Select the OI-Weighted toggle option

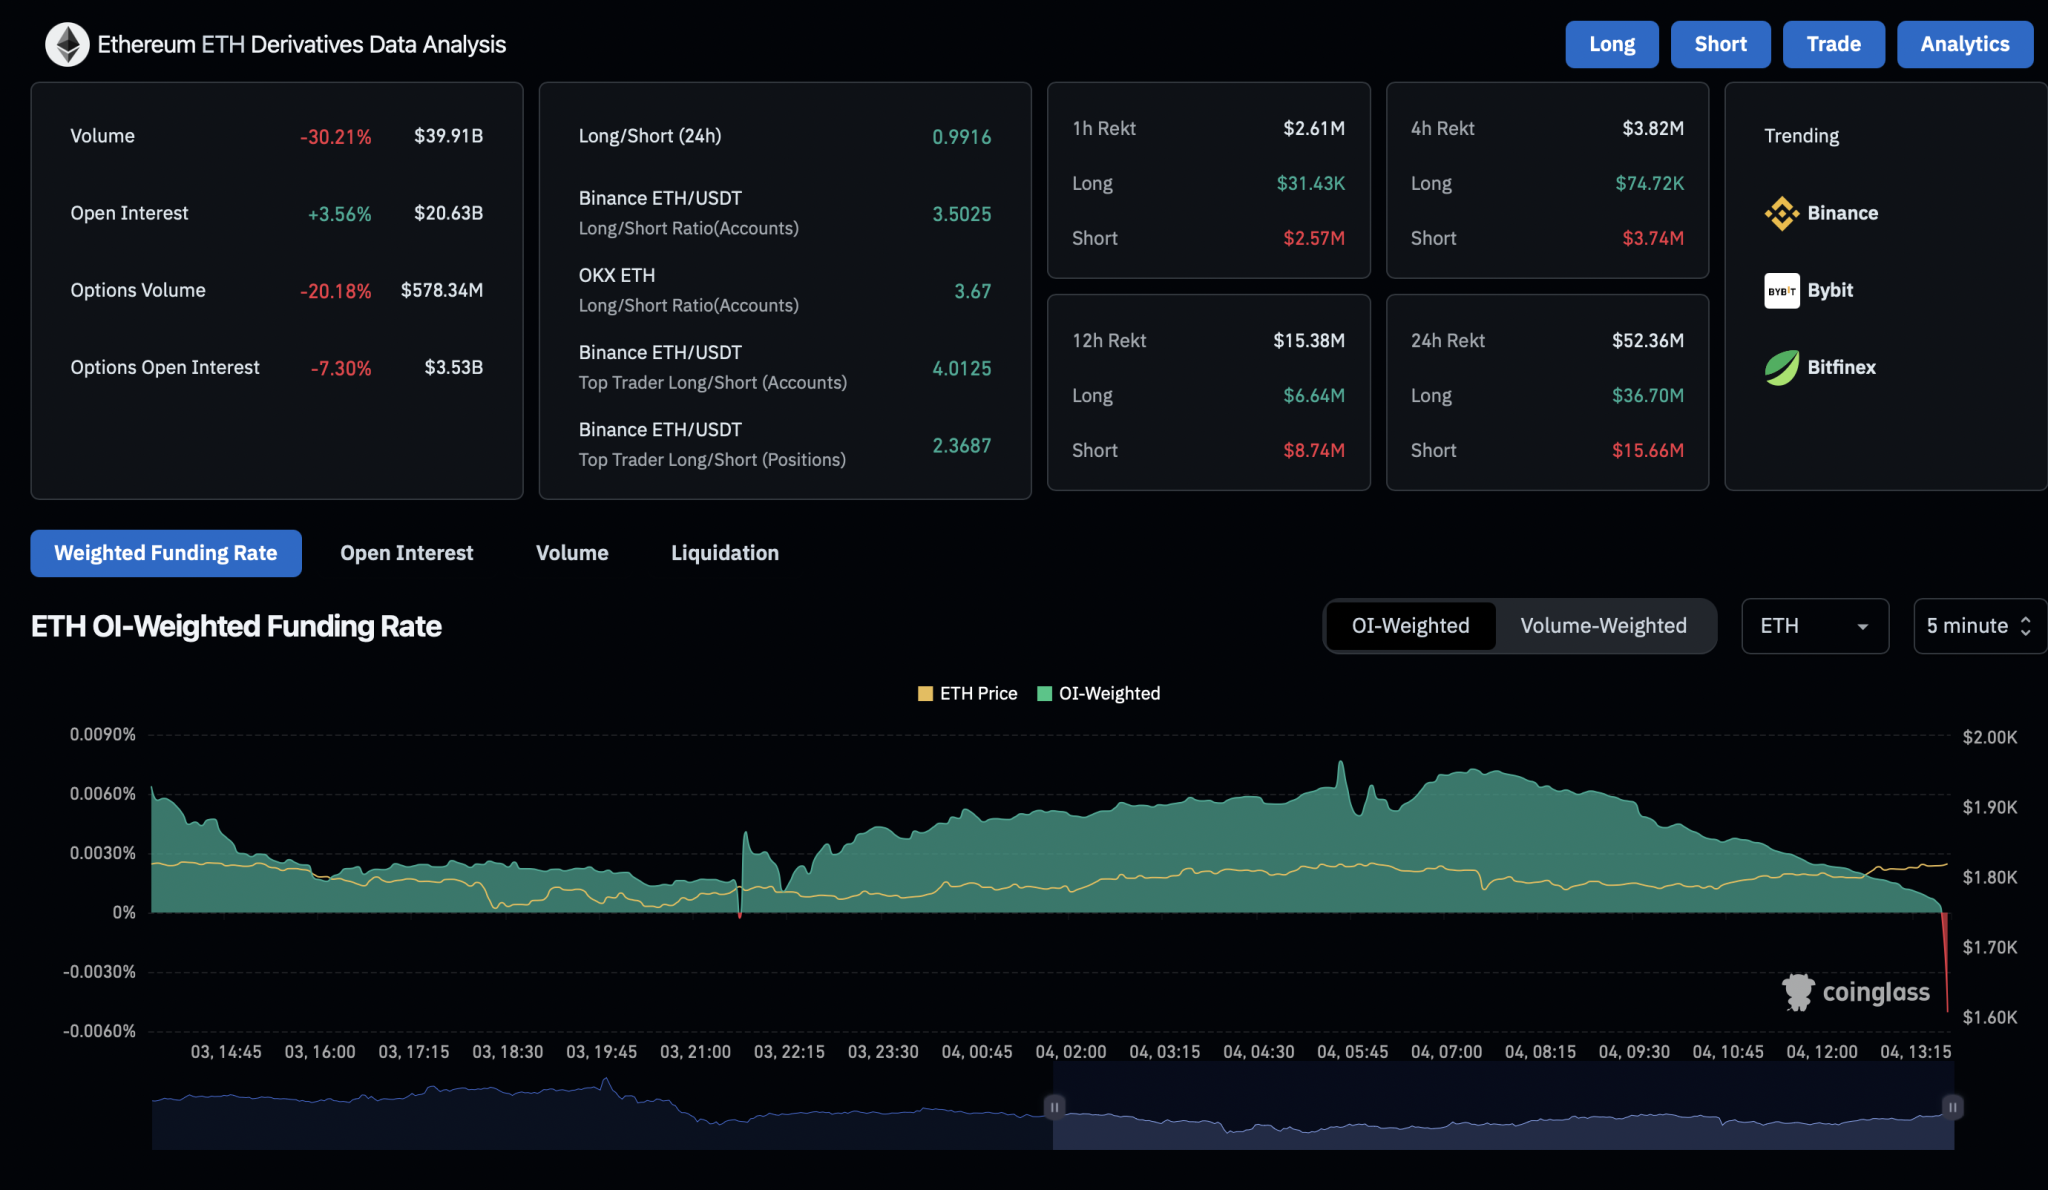[x=1410, y=626]
